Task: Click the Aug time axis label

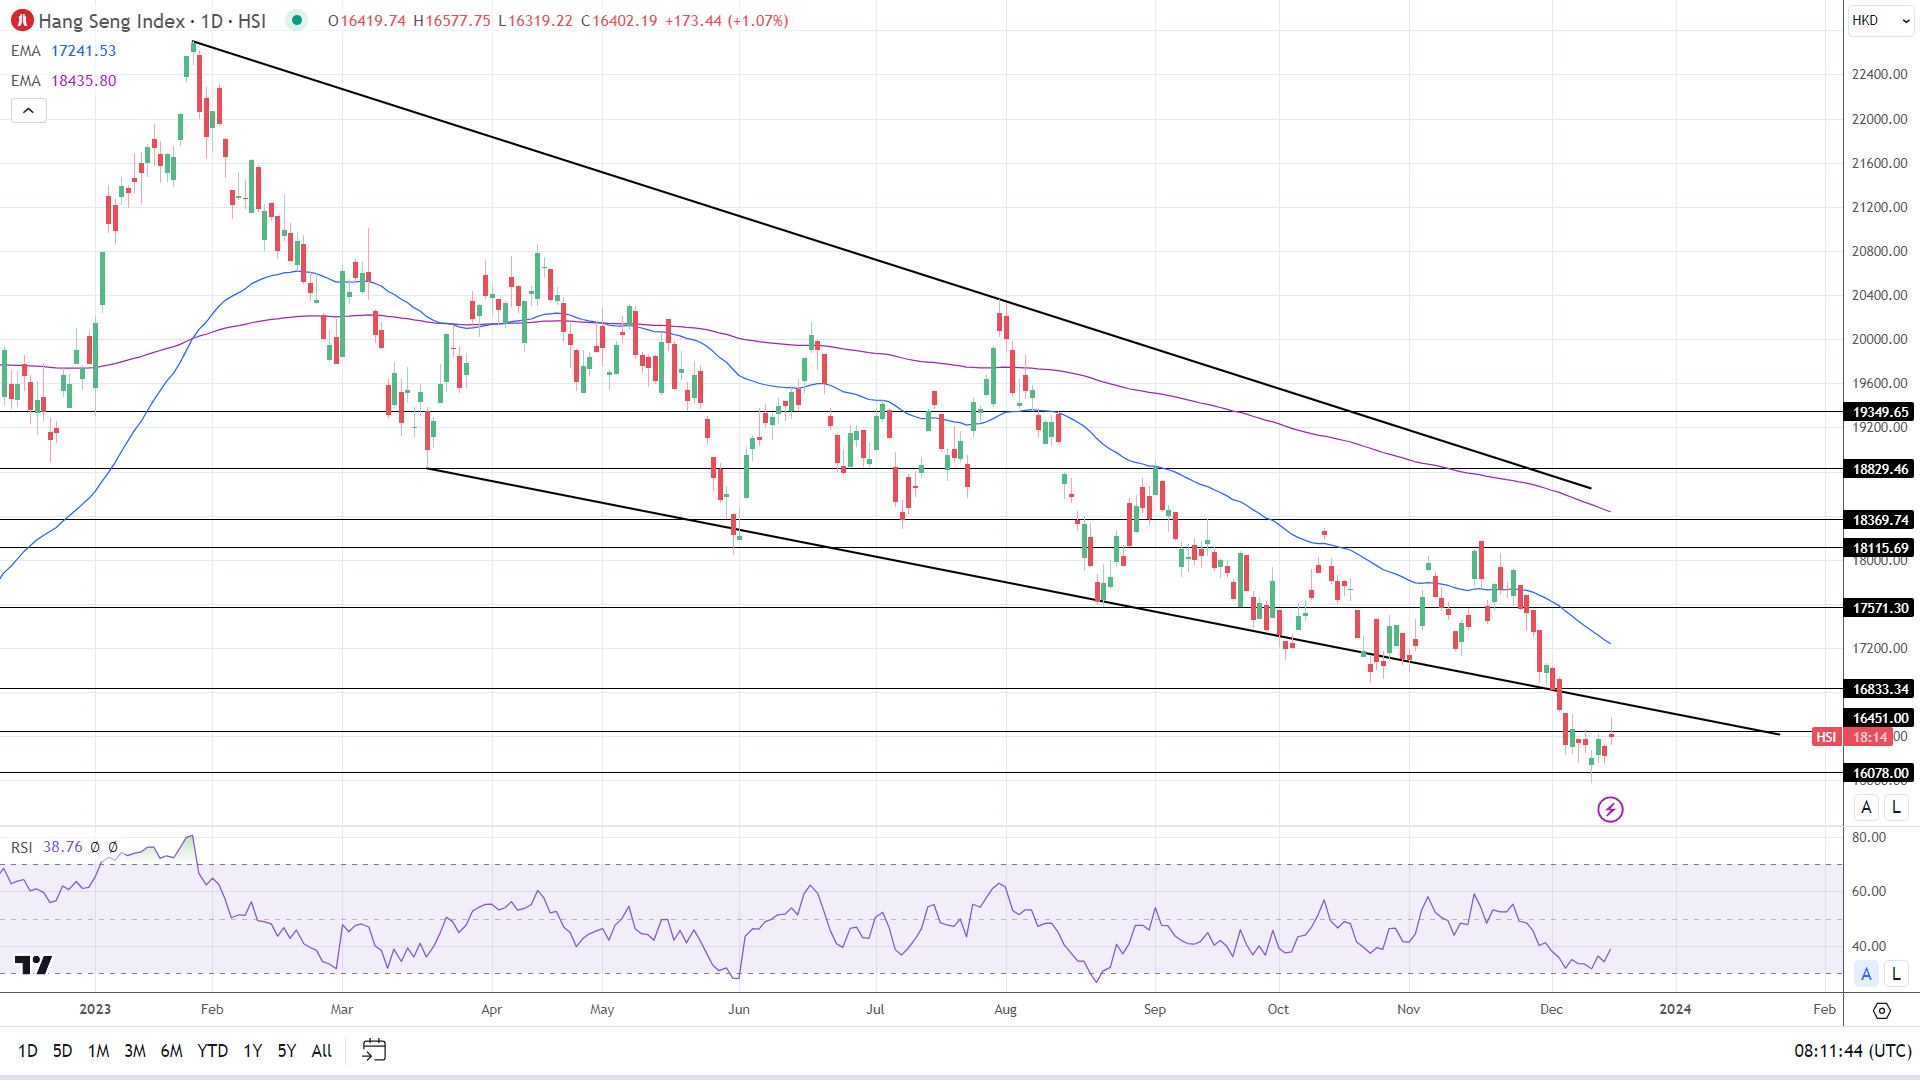Action: coord(1005,1009)
